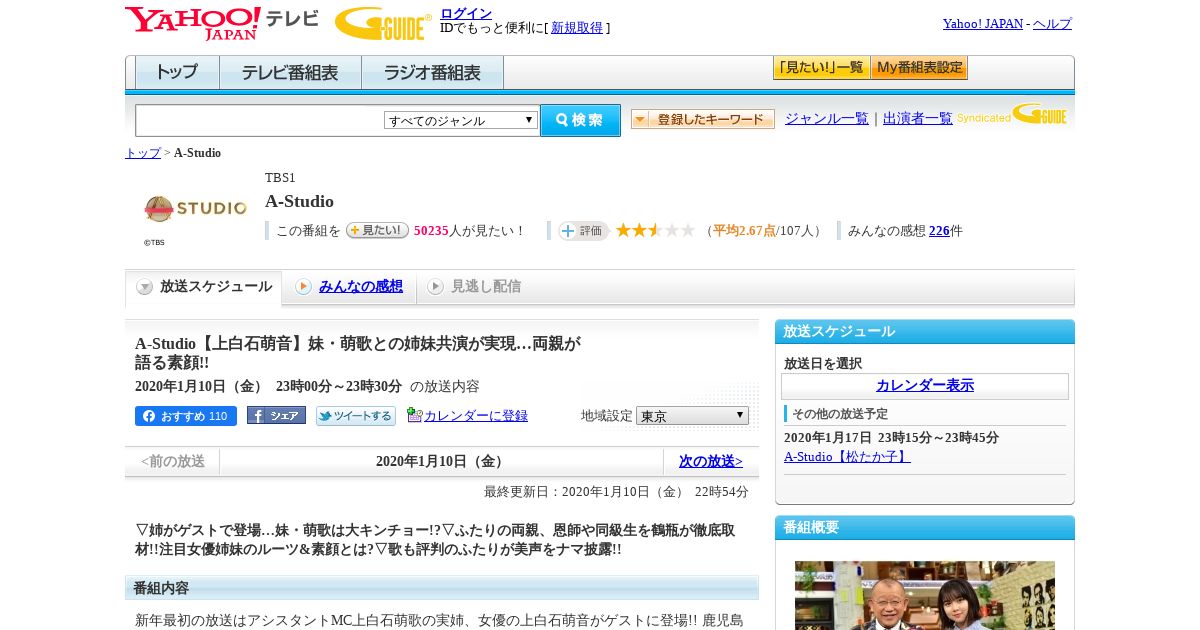
Task: Switch to the テレビ番組表 tab
Action: [x=290, y=73]
